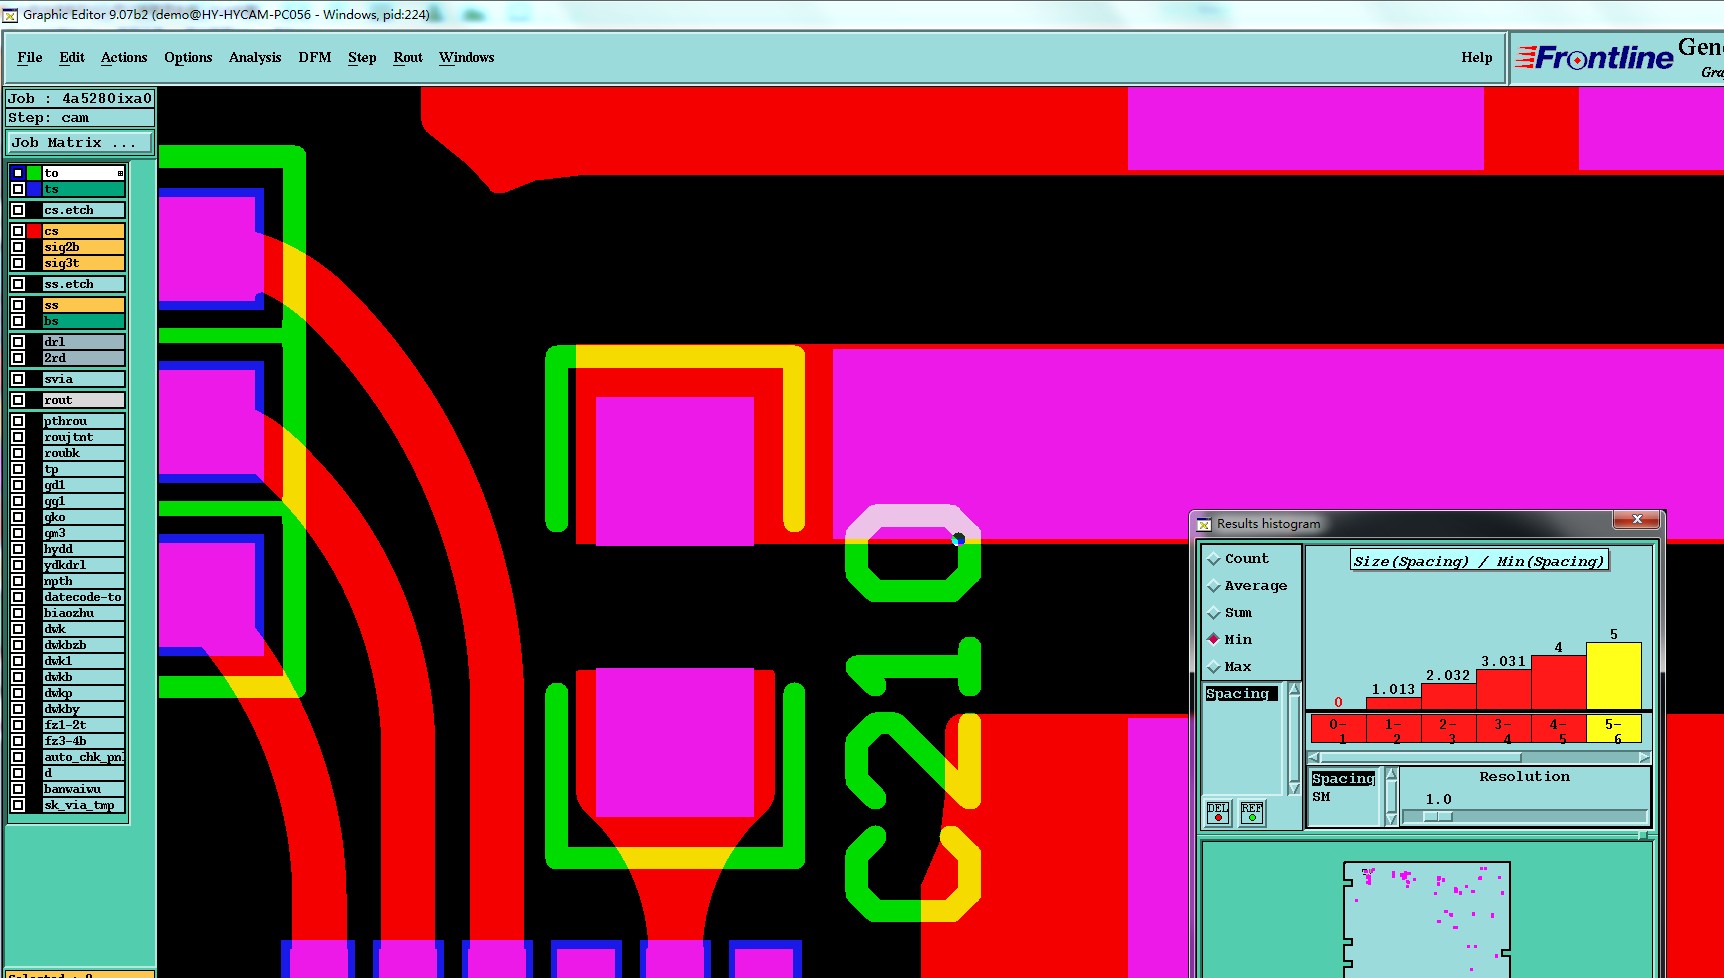Click the Job Matrix ... button

coord(80,143)
